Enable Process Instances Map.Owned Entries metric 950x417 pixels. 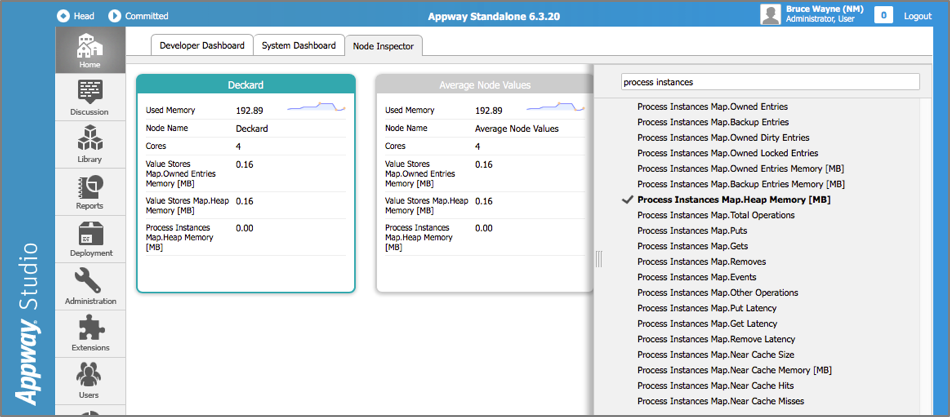[x=712, y=107]
